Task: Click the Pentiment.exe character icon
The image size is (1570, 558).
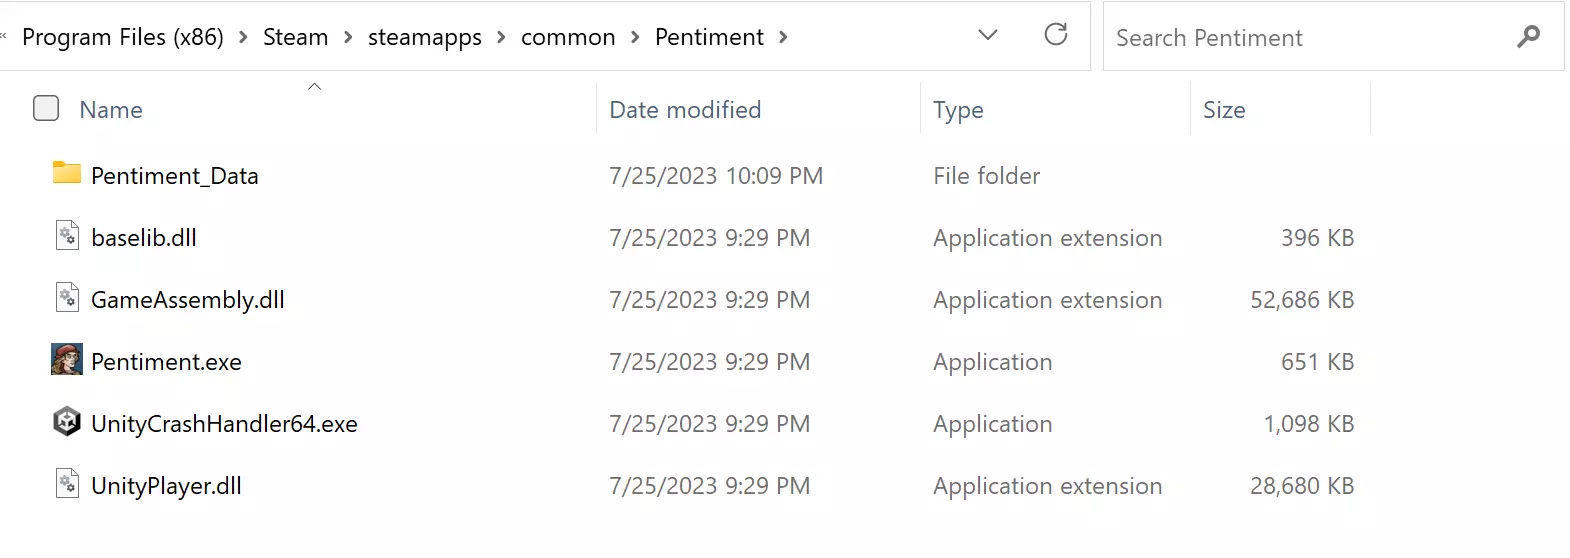Action: [67, 360]
